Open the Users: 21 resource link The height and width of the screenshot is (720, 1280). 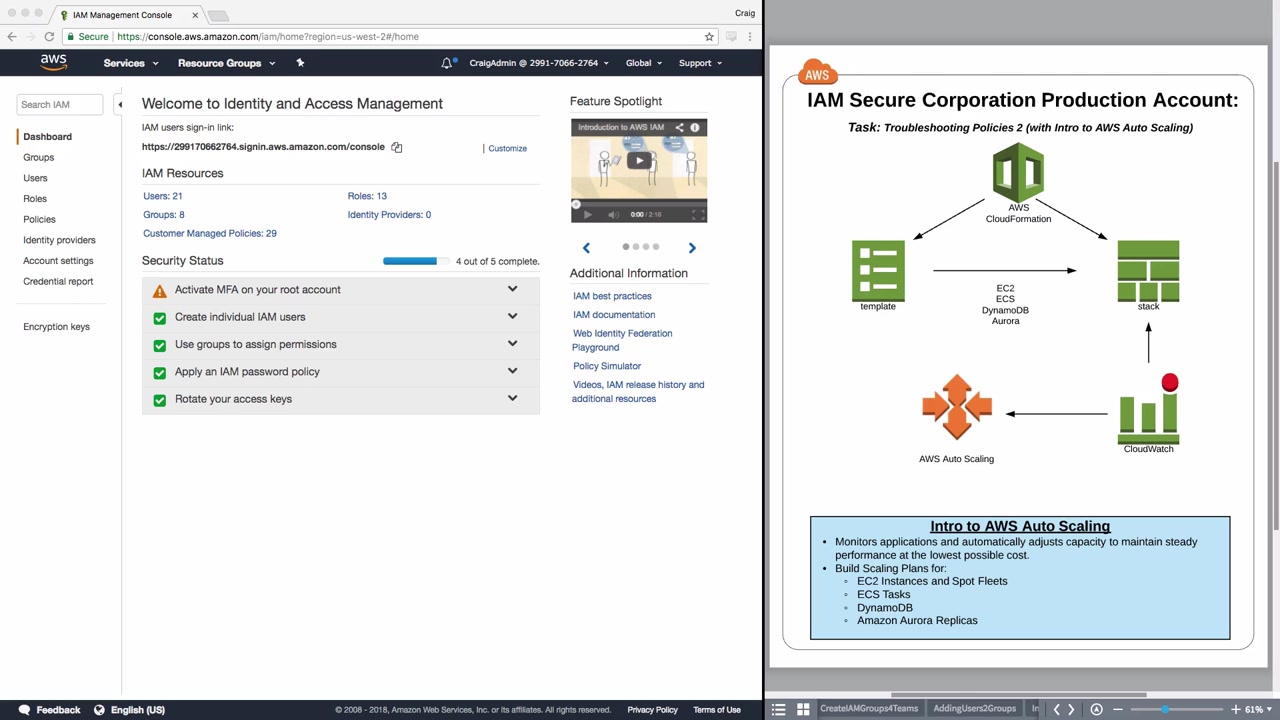(163, 196)
